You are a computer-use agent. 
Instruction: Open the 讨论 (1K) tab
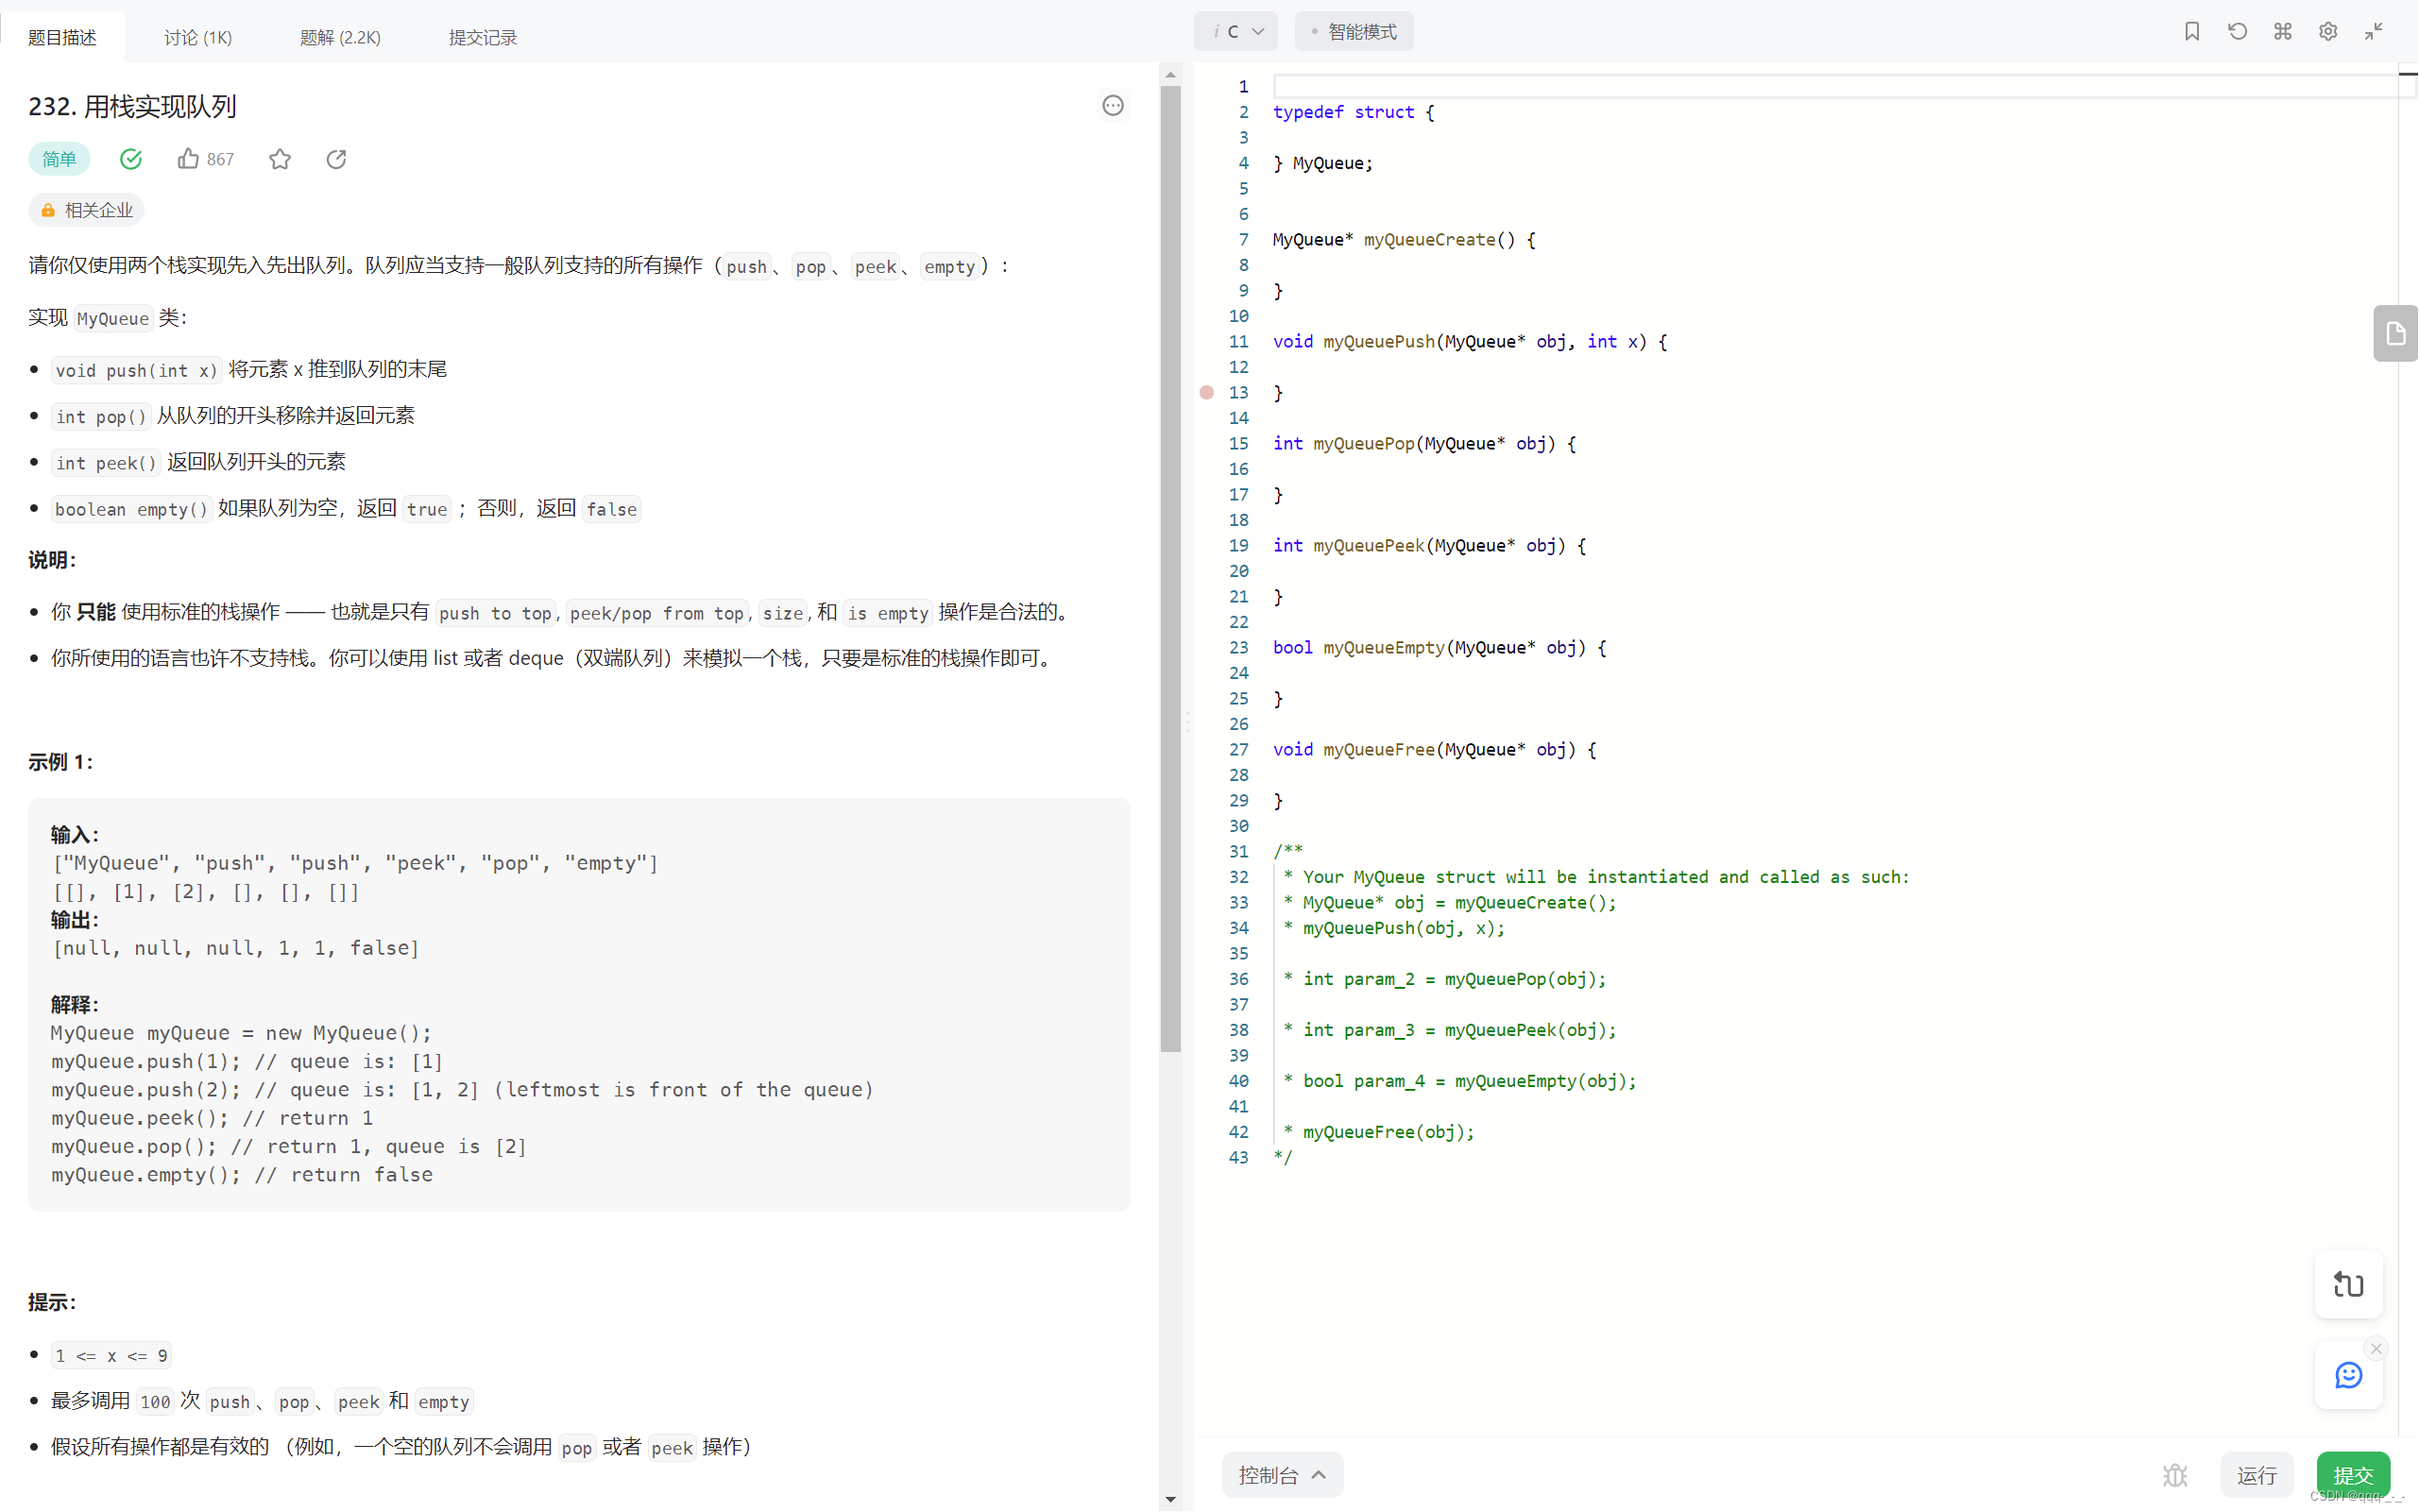pos(198,38)
